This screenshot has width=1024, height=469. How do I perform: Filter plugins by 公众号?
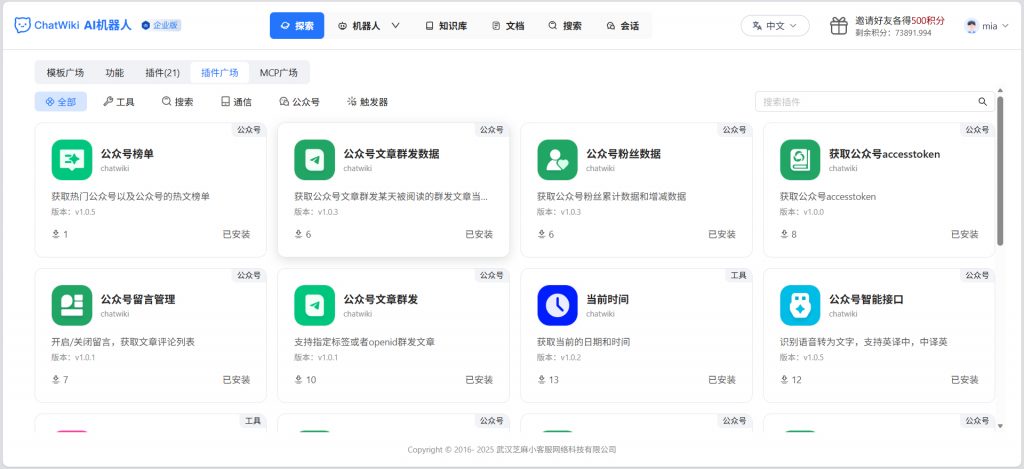(x=300, y=101)
